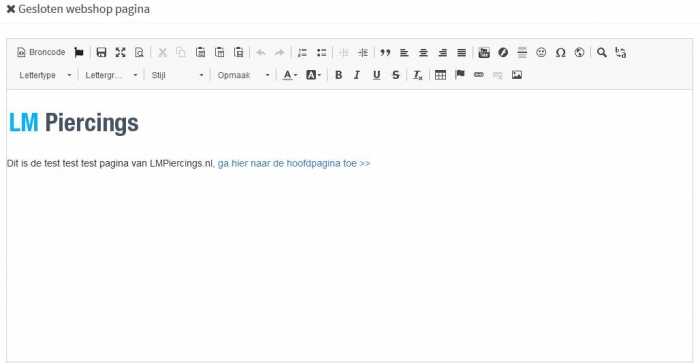The height and width of the screenshot is (363, 700).
Task: Redo the change arrow
Action: pos(279,53)
